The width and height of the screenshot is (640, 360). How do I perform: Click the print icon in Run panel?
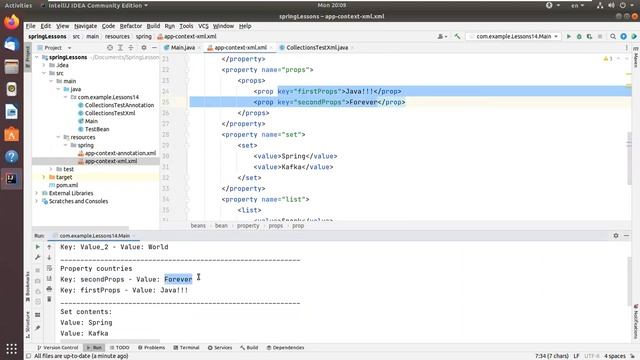pos(49,289)
